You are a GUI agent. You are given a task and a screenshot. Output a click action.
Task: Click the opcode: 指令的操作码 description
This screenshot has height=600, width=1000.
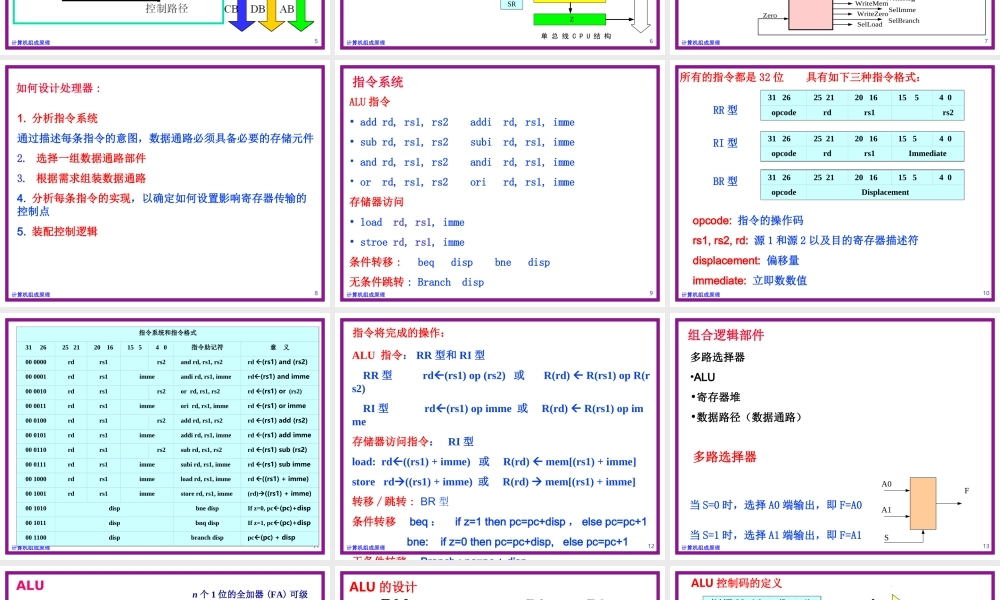pos(748,221)
